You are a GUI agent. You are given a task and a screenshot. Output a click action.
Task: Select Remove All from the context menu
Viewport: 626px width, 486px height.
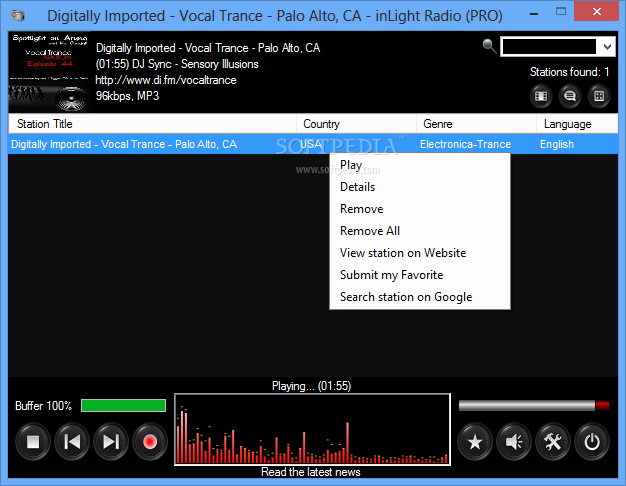(420, 231)
